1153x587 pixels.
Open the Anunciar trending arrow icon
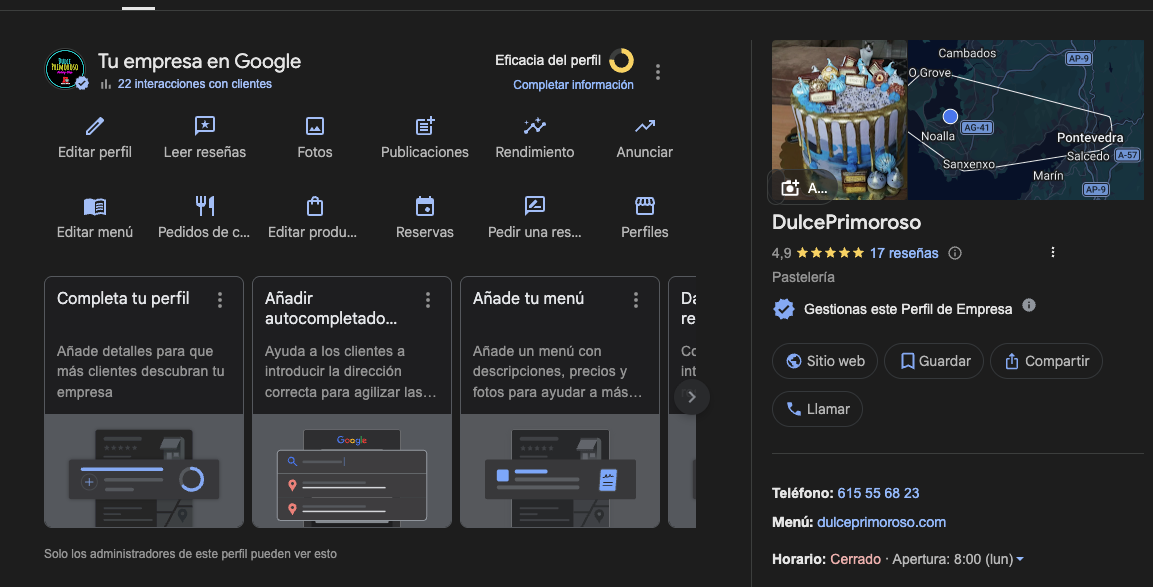[645, 126]
